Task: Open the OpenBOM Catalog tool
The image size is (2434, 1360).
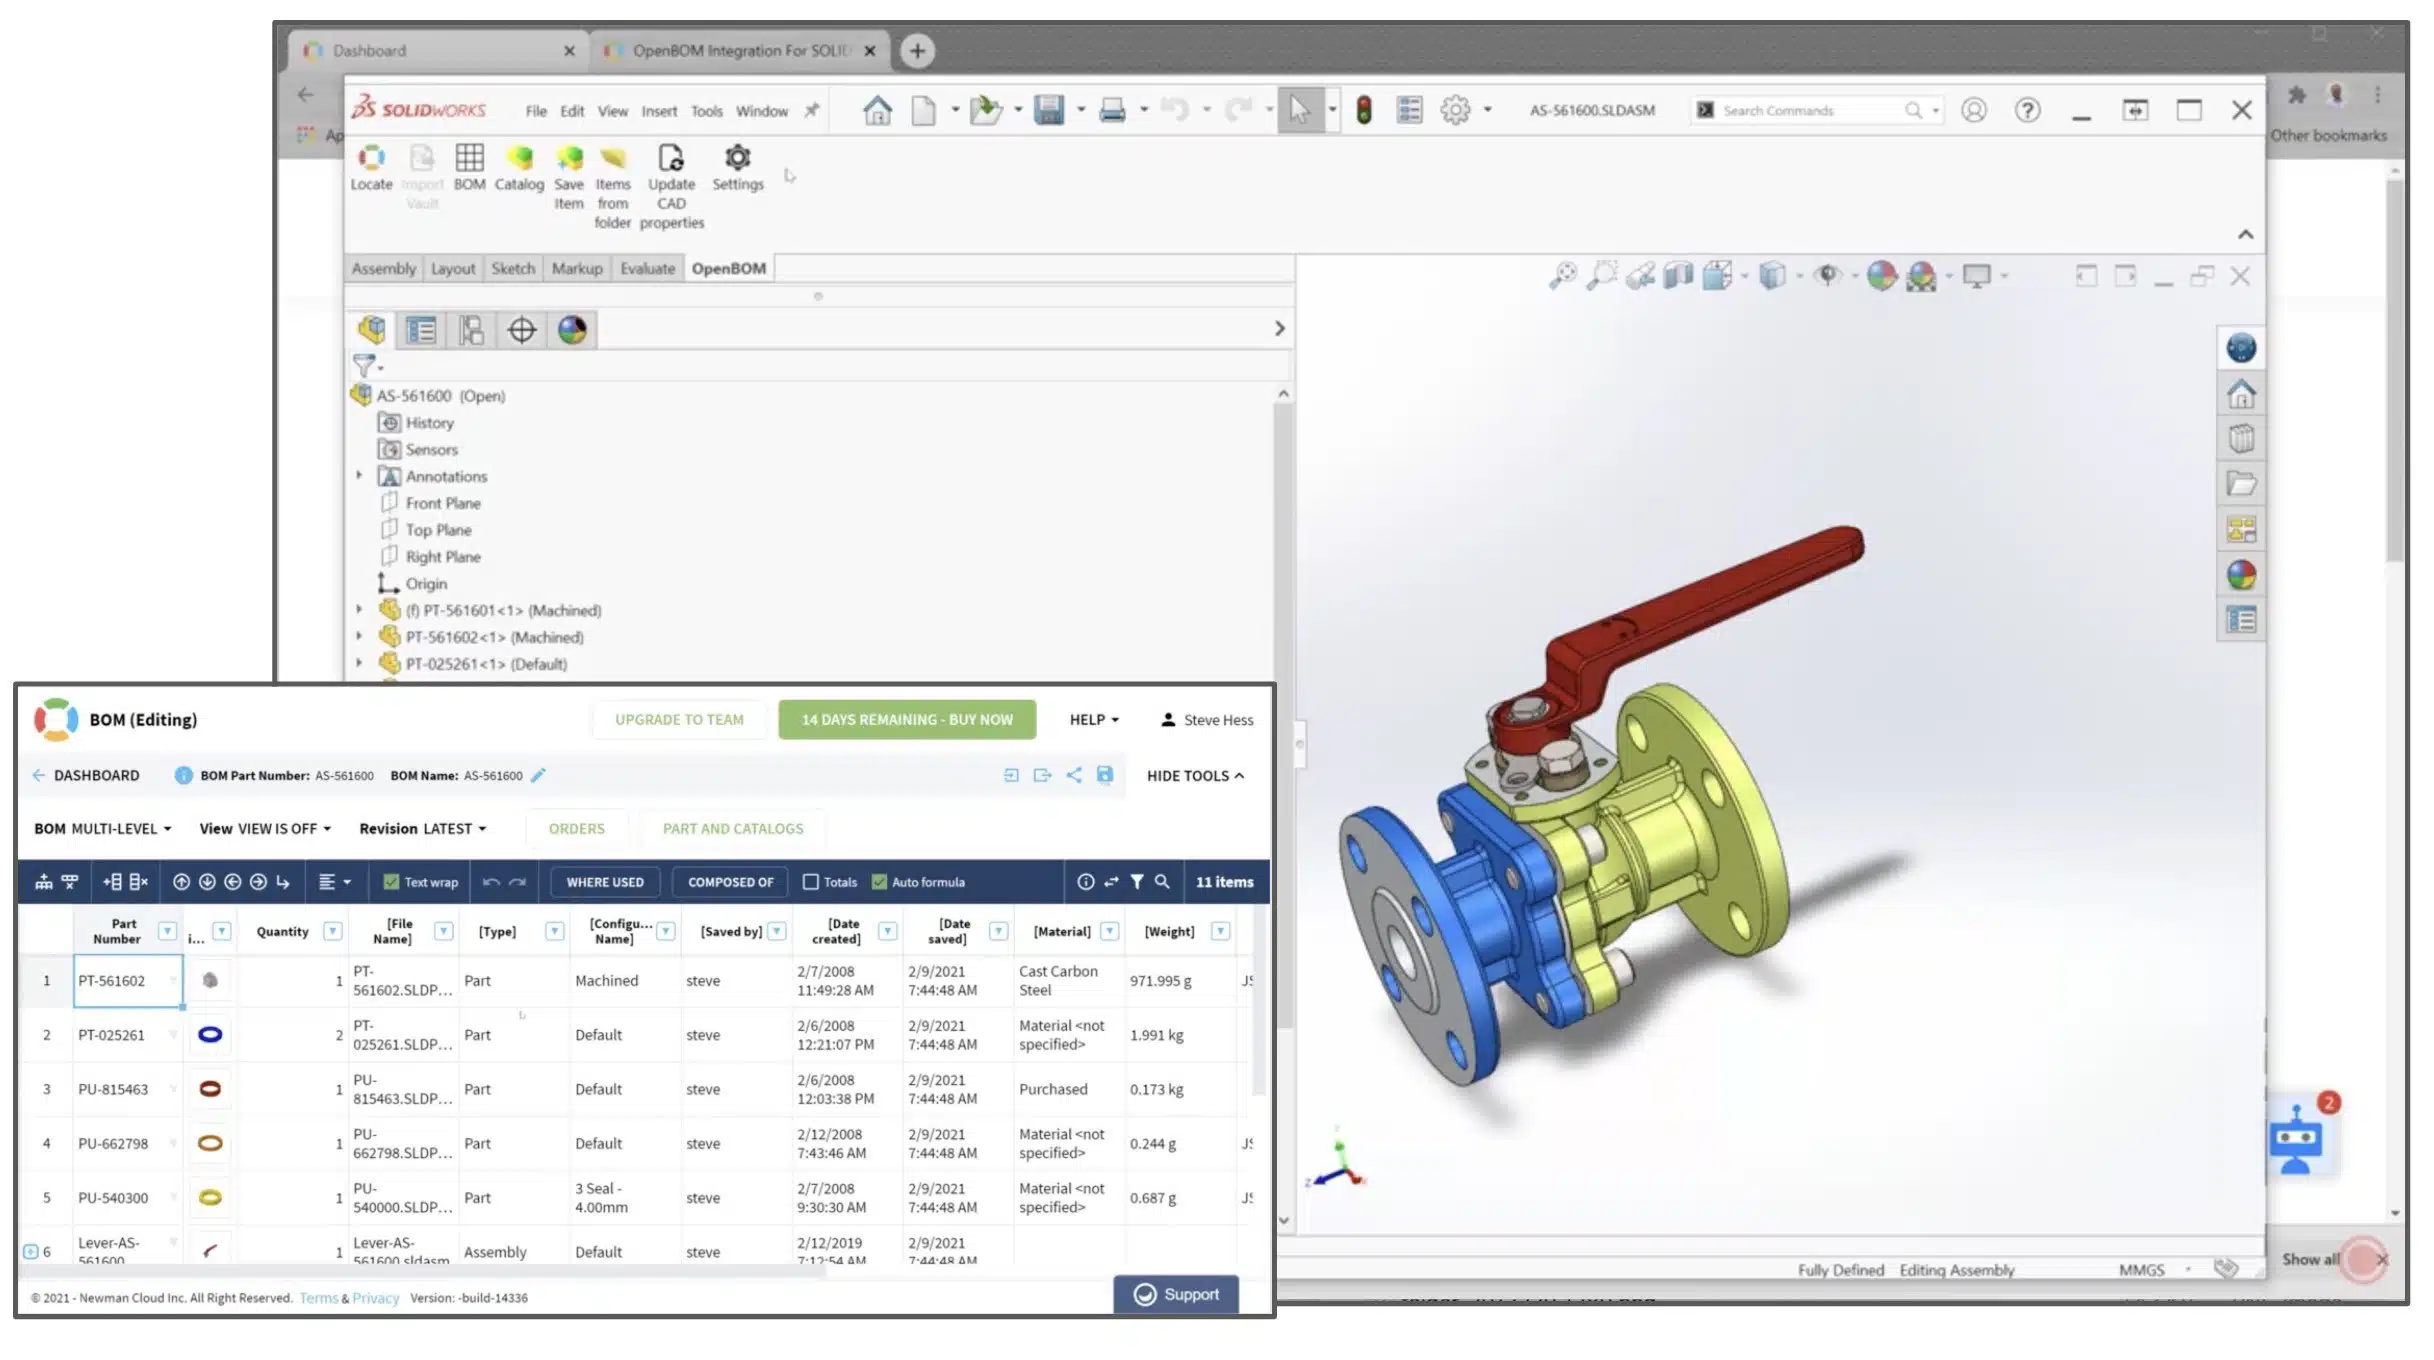Action: pos(519,168)
